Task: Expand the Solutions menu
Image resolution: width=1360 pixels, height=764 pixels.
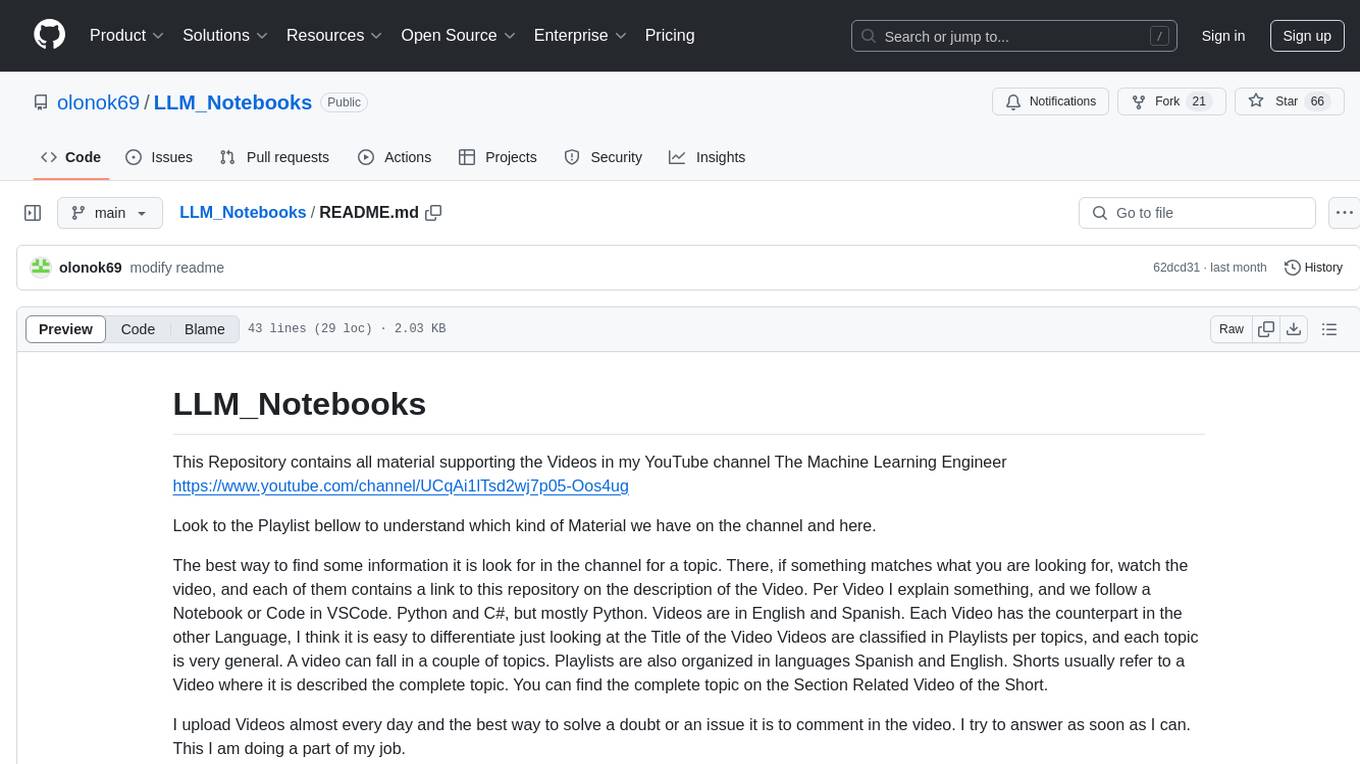Action: click(225, 35)
